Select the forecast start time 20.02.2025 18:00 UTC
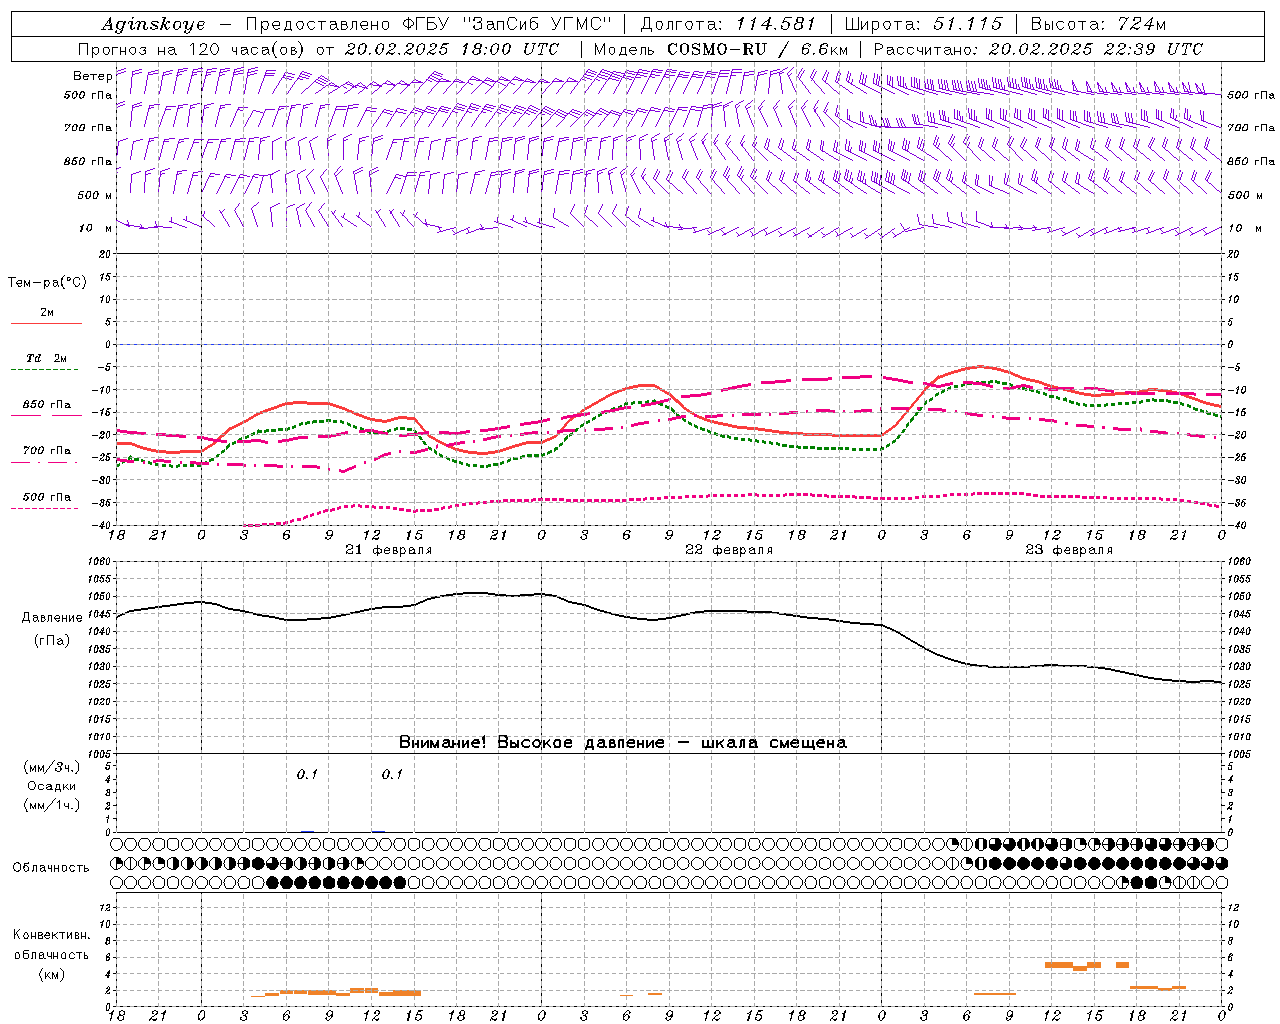The height and width of the screenshot is (1024, 1280). [x=451, y=49]
